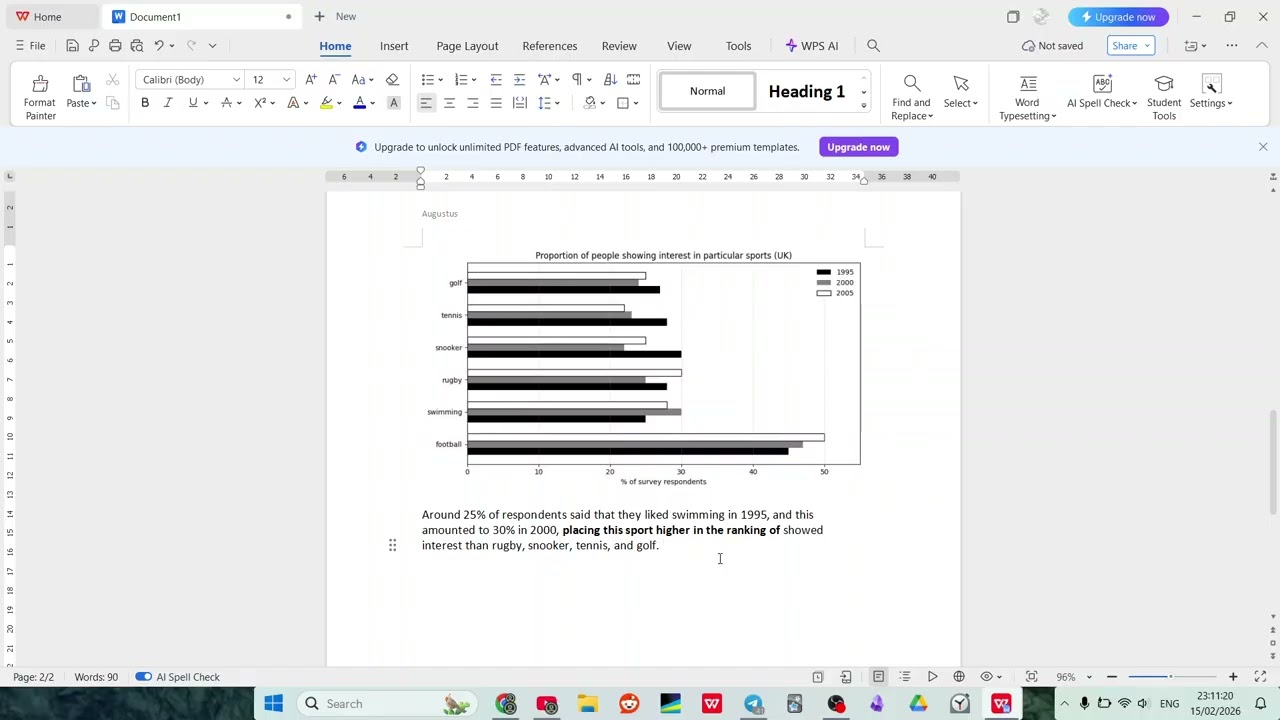
Task: Open Student Tools
Action: pos(1164,97)
